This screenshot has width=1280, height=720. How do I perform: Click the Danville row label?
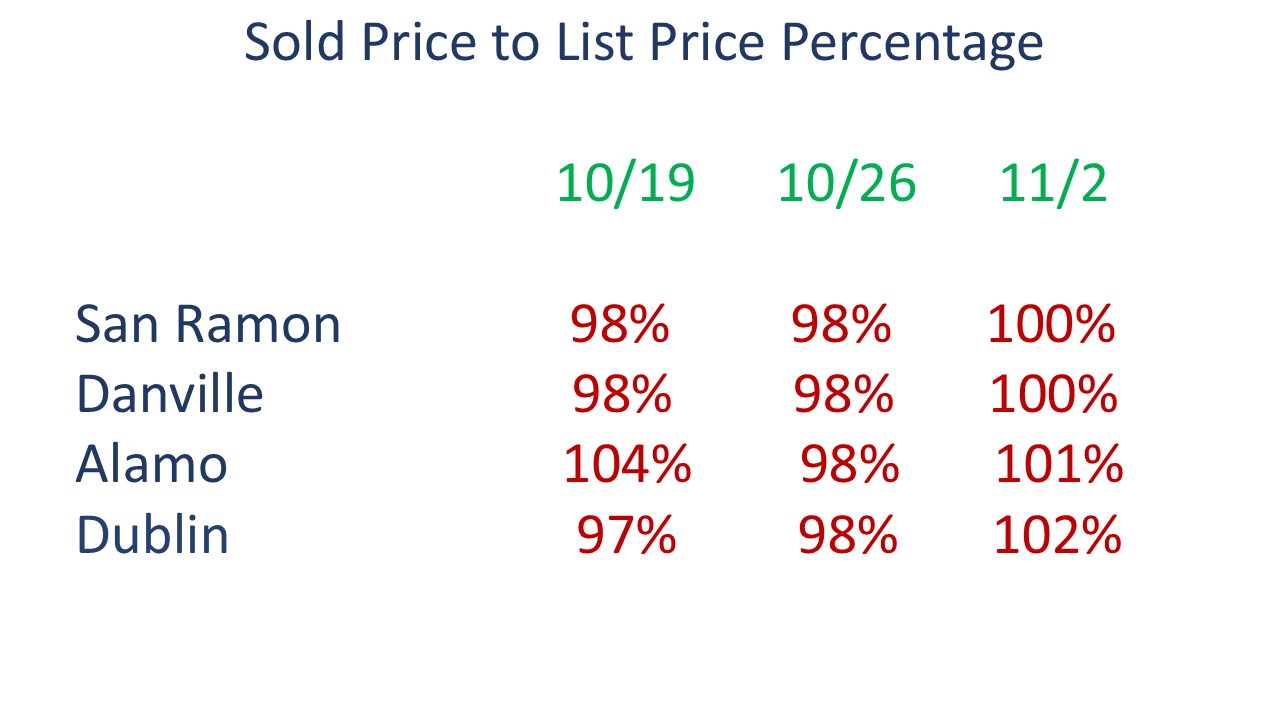click(169, 394)
